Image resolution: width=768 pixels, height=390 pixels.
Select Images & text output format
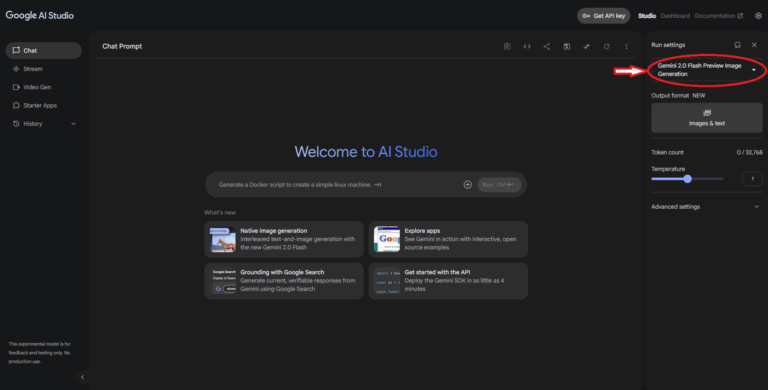pyautogui.click(x=707, y=118)
